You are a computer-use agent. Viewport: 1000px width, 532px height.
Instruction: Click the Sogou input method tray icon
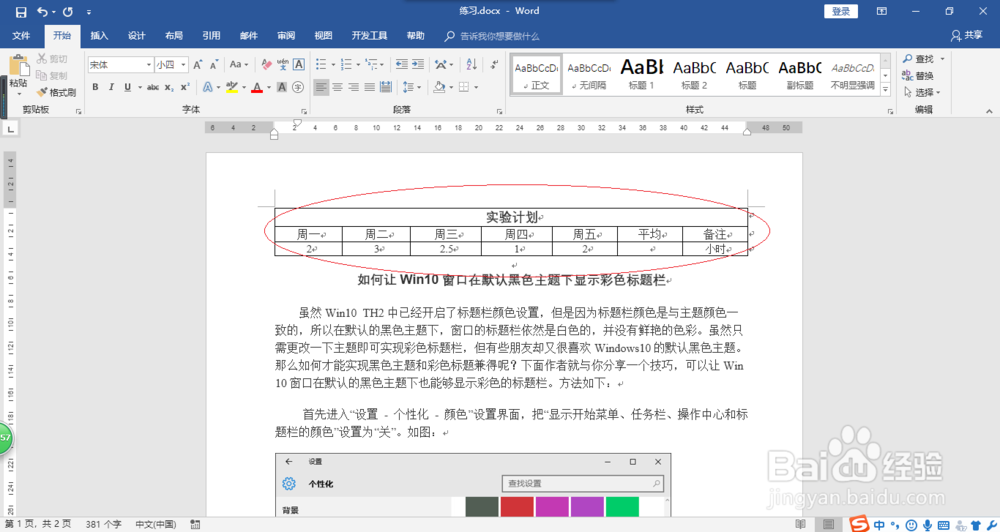[859, 524]
